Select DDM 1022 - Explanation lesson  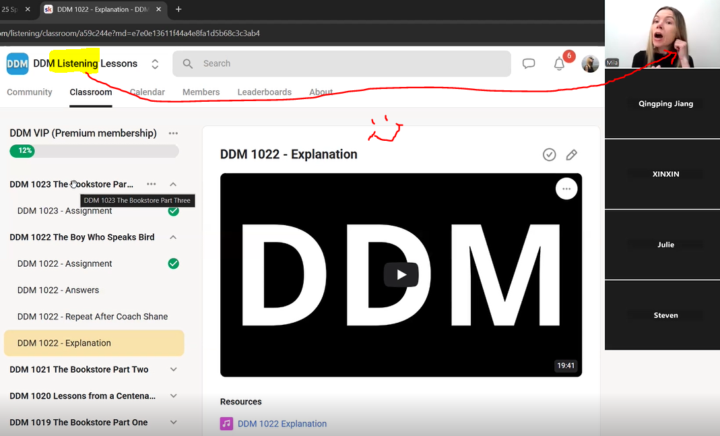(94, 343)
